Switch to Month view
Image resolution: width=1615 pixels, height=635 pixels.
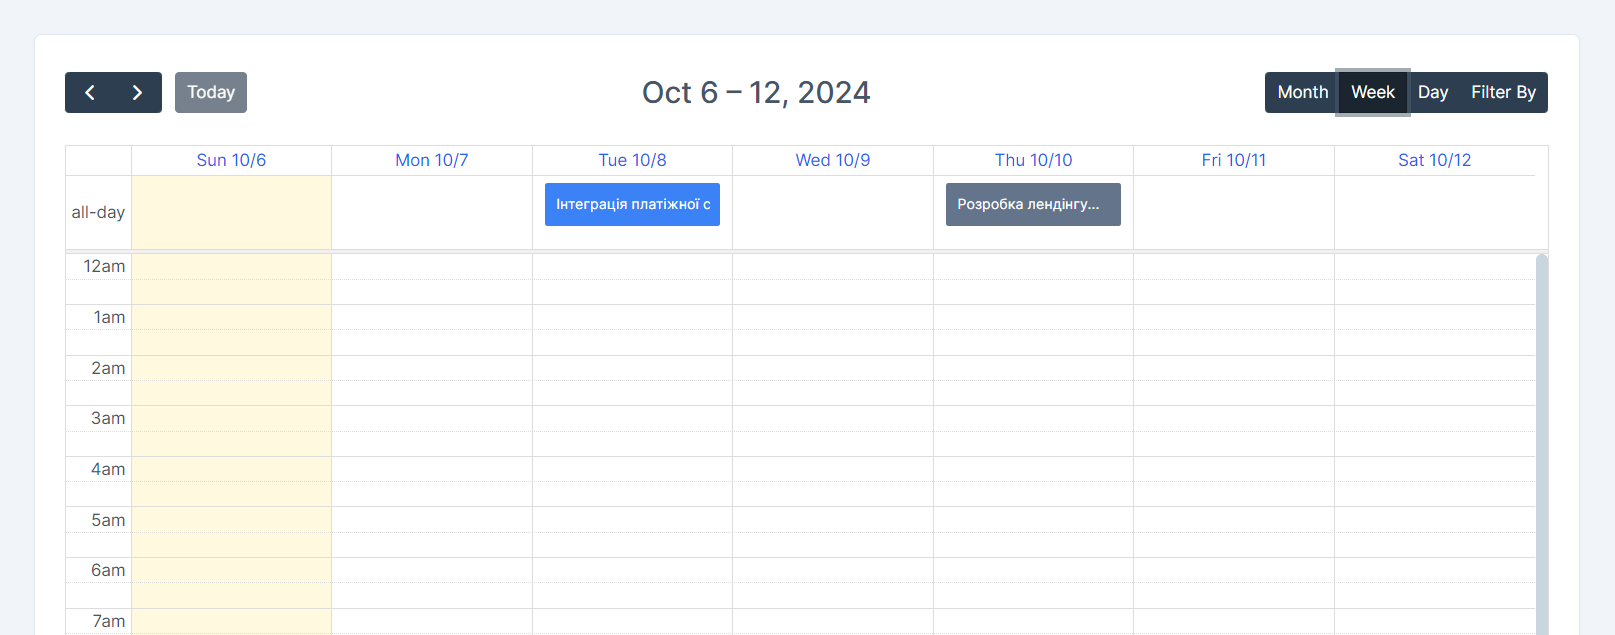click(x=1302, y=93)
